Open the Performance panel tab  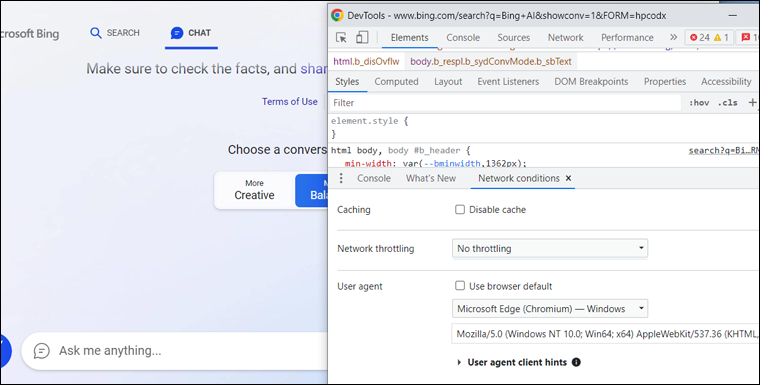point(627,37)
